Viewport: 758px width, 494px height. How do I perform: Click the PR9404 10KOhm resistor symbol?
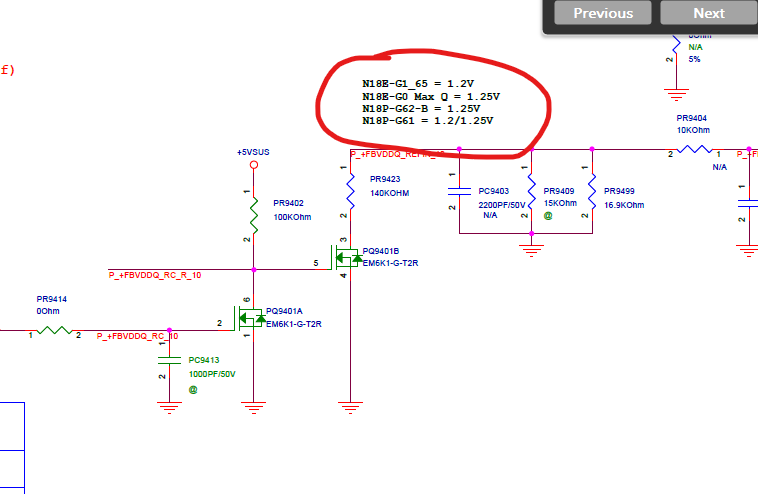click(694, 149)
